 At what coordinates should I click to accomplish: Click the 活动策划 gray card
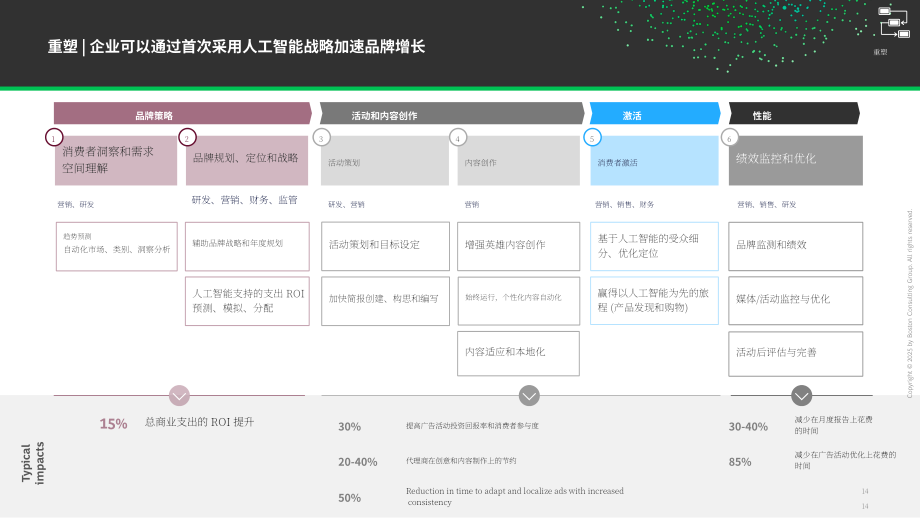(x=385, y=161)
